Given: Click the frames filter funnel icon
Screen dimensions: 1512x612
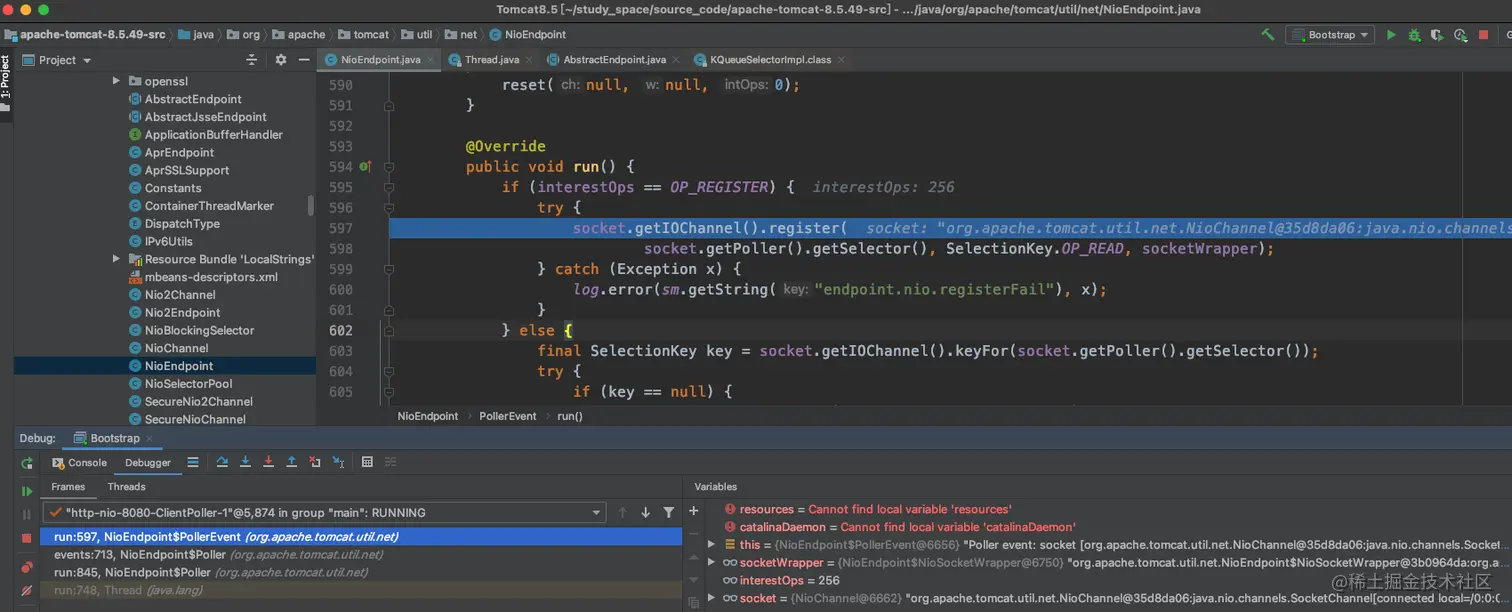Looking at the screenshot, I should point(668,513).
